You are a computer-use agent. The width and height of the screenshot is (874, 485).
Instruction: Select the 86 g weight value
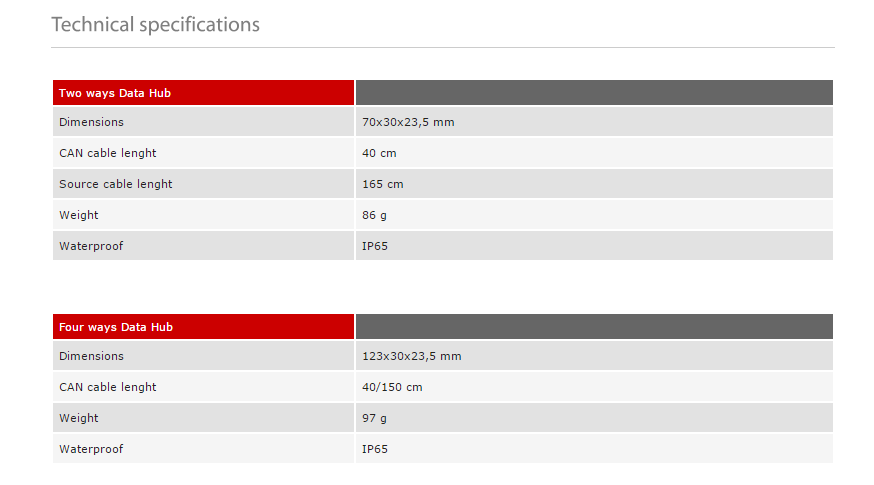(374, 215)
